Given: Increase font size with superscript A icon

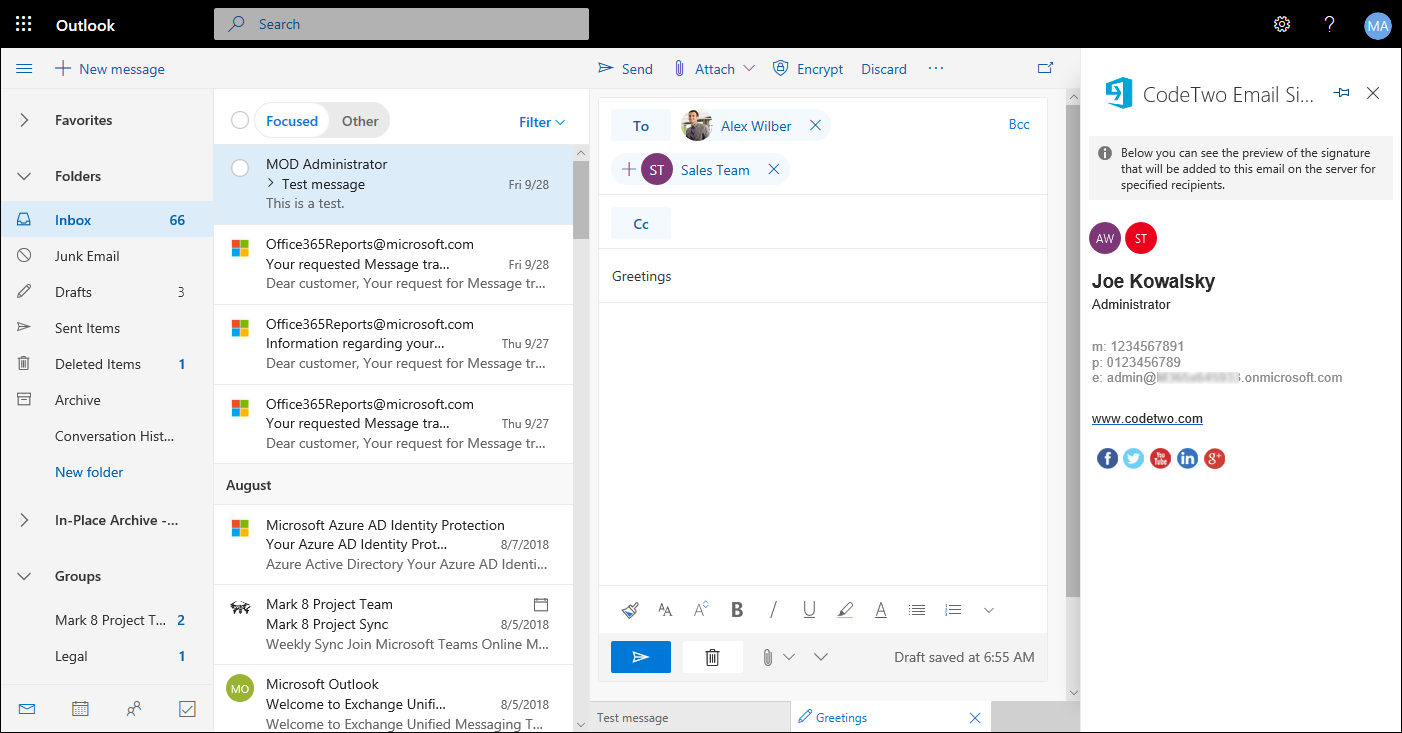Looking at the screenshot, I should pyautogui.click(x=700, y=608).
